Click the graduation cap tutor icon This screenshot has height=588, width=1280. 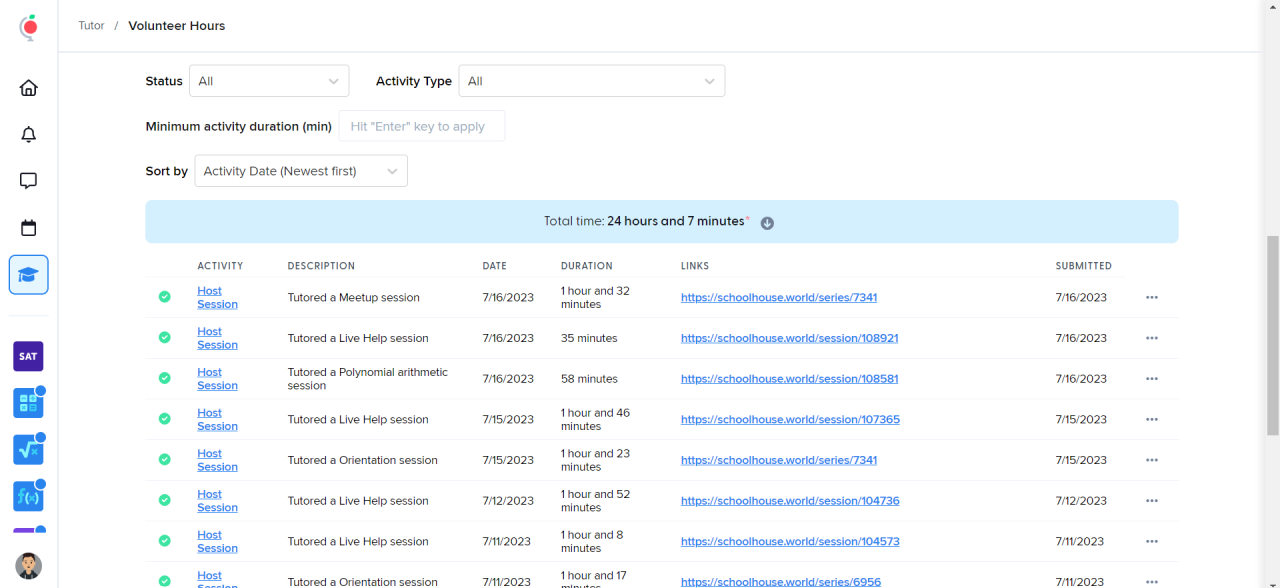(28, 275)
